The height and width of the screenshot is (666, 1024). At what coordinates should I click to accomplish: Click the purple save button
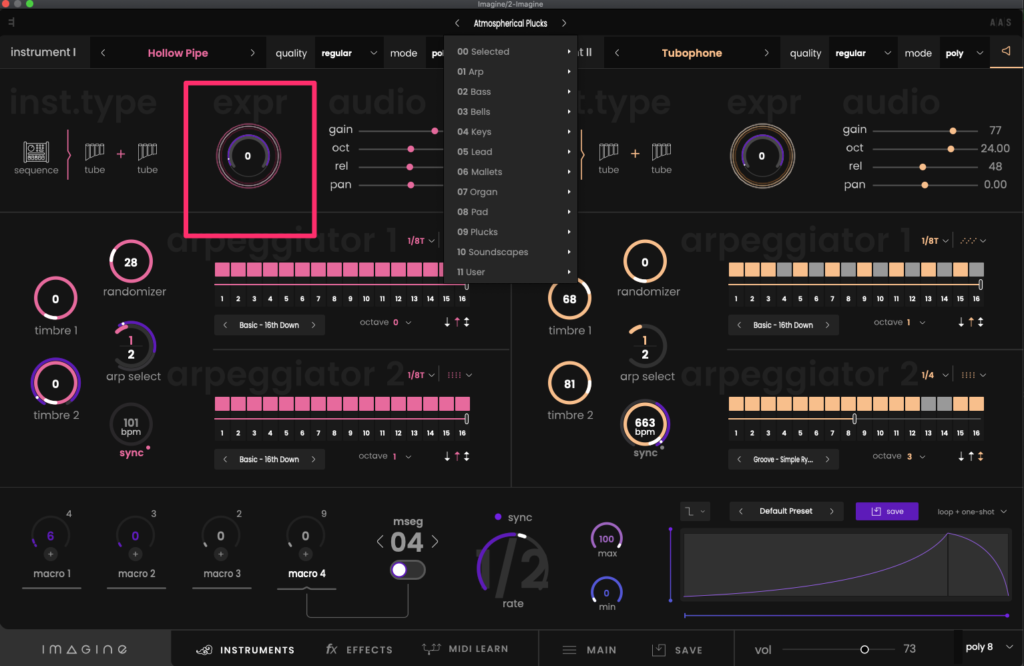click(x=886, y=511)
